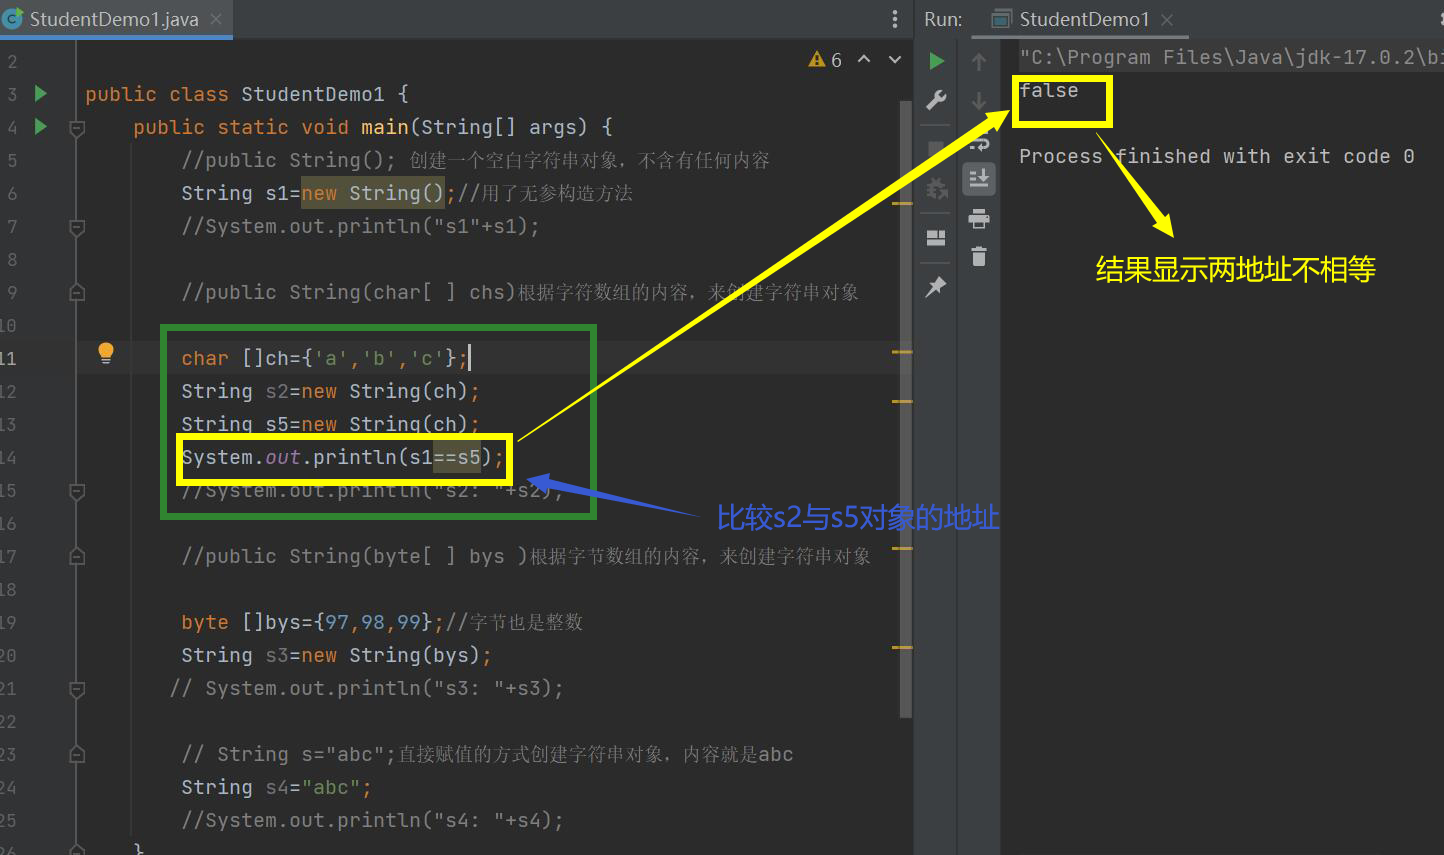Toggle scroll to end in the console
This screenshot has height=855, width=1444.
pyautogui.click(x=979, y=179)
